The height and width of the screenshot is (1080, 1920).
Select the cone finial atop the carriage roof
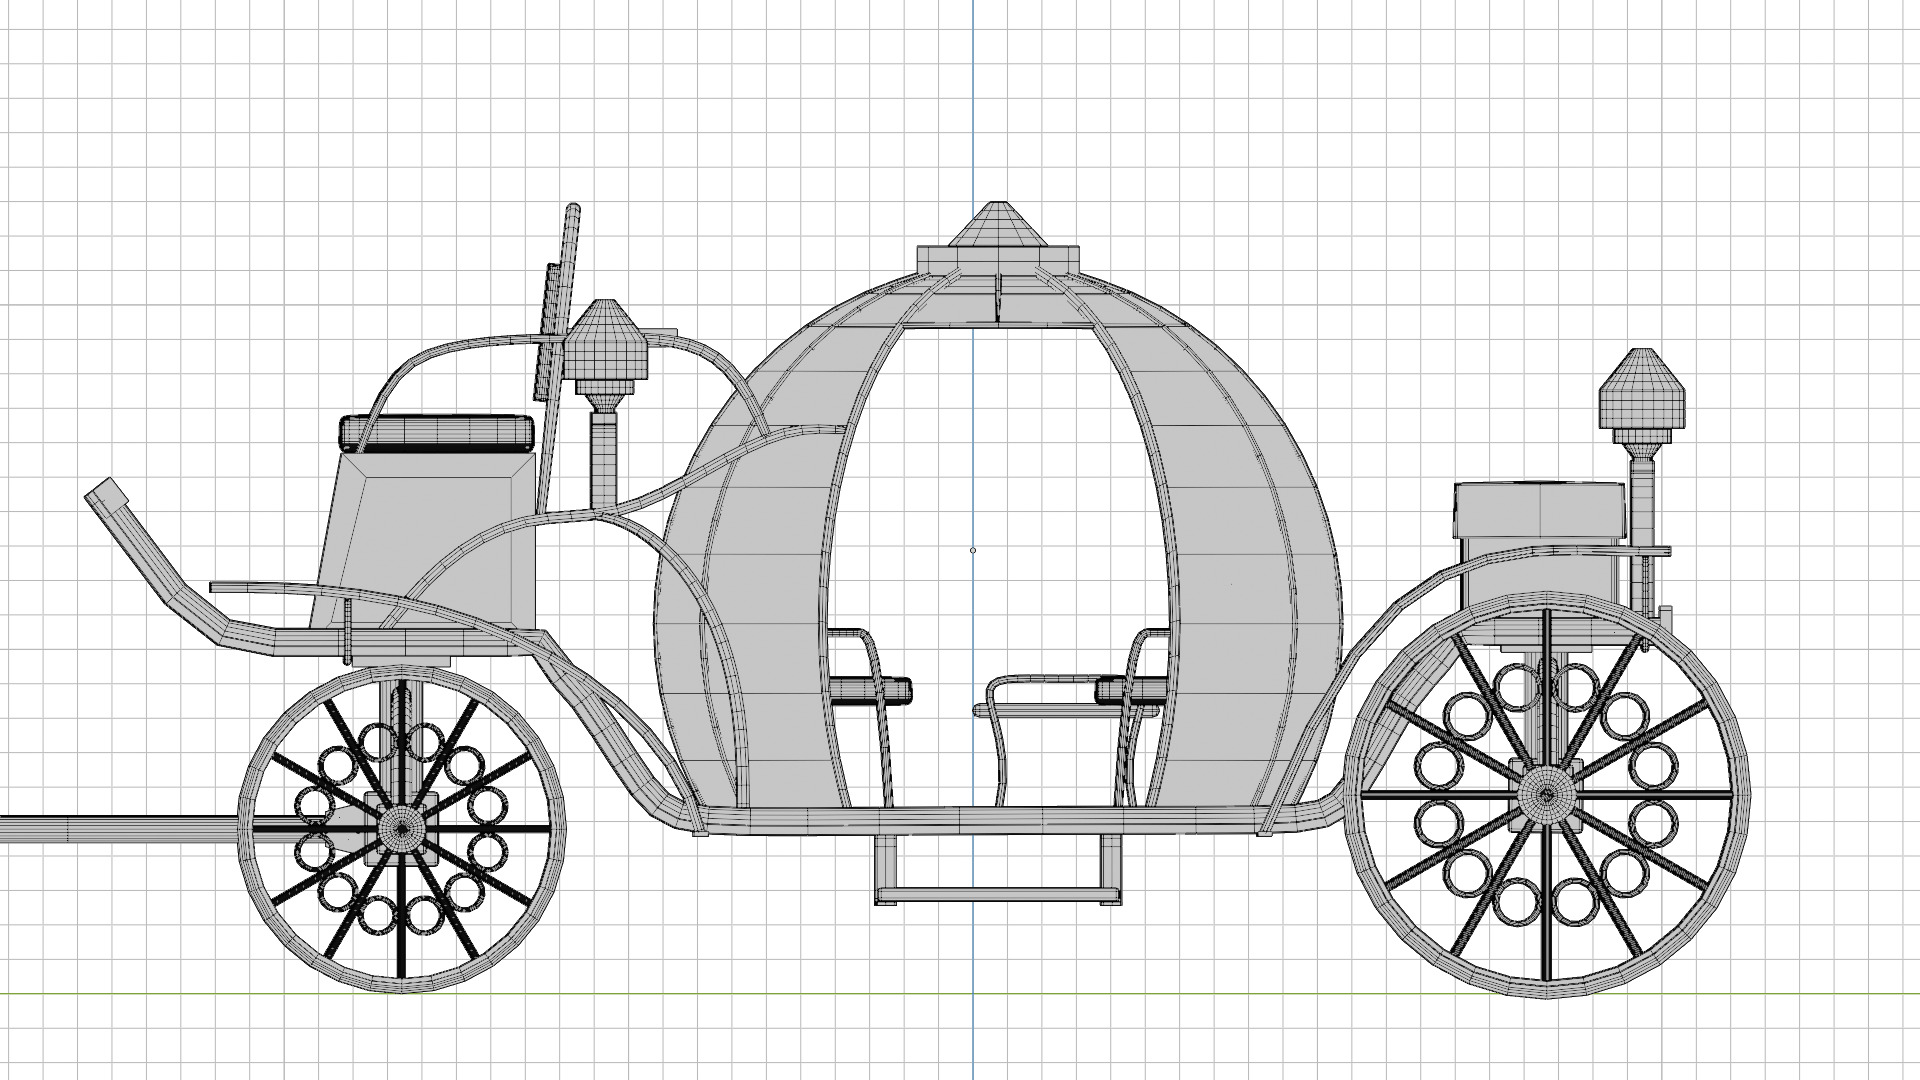coord(996,224)
